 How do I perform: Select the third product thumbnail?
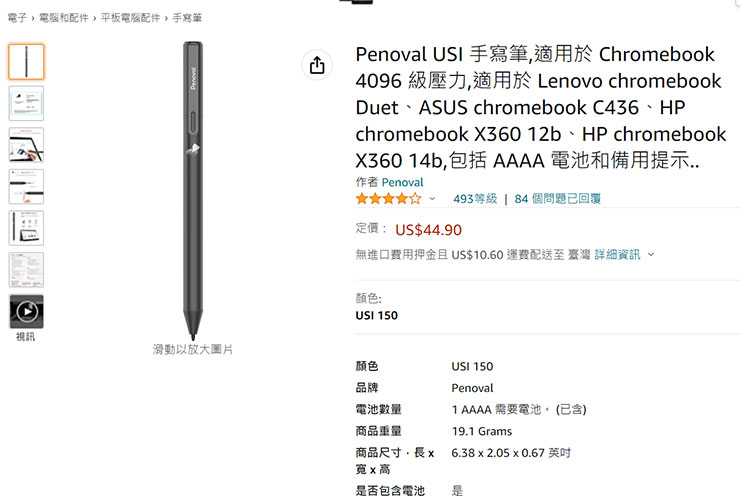click(x=26, y=146)
